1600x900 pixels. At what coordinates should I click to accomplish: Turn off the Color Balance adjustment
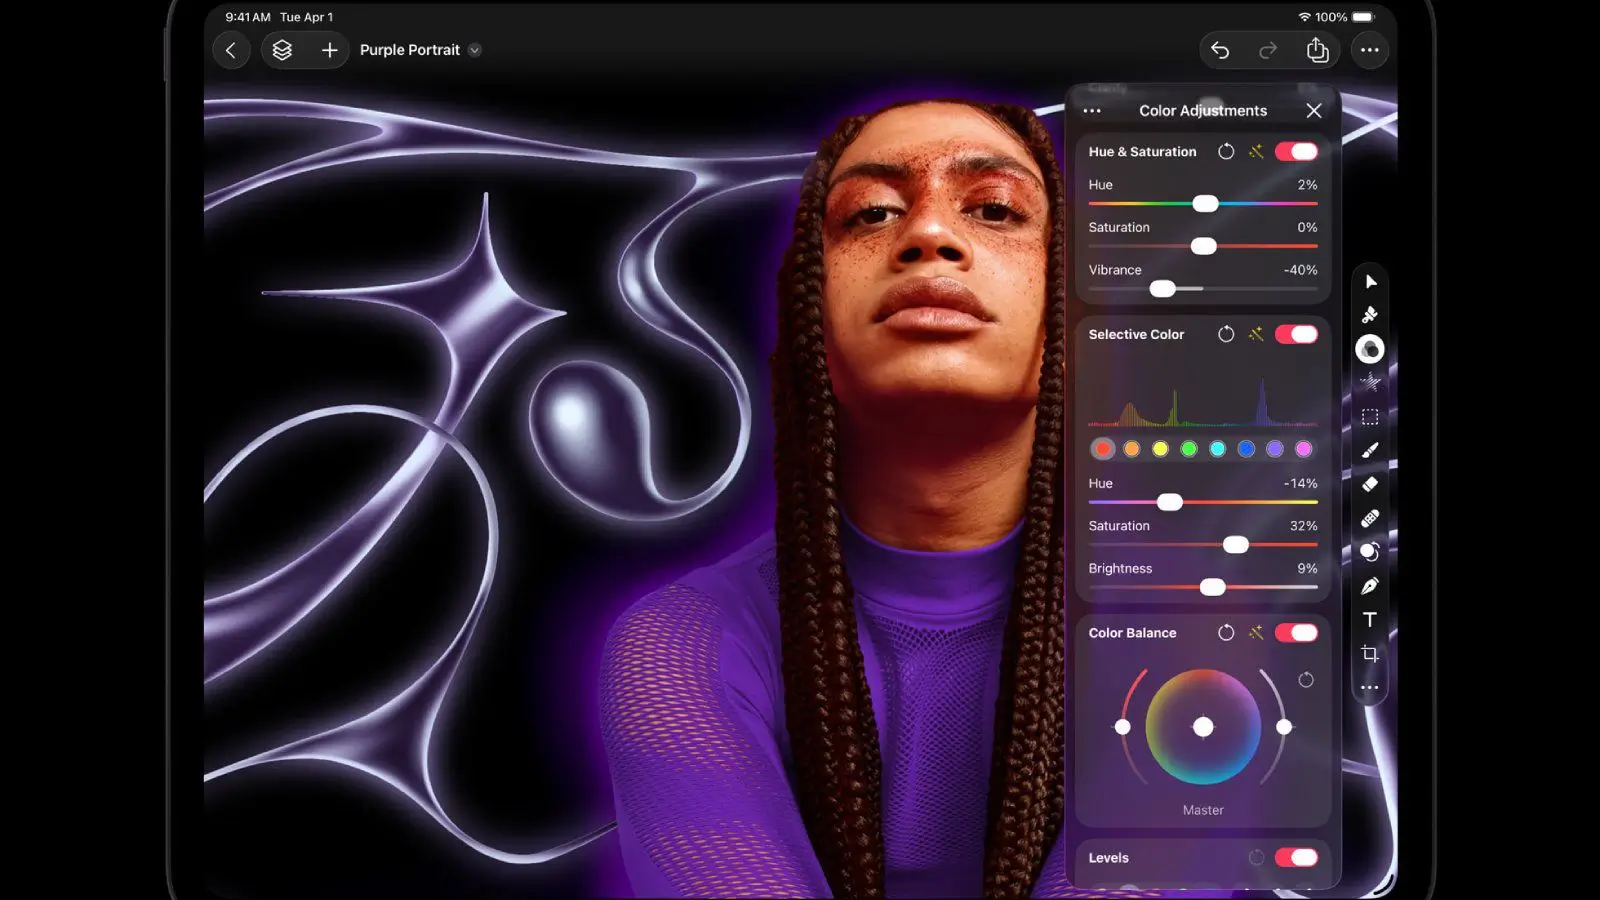(1297, 632)
